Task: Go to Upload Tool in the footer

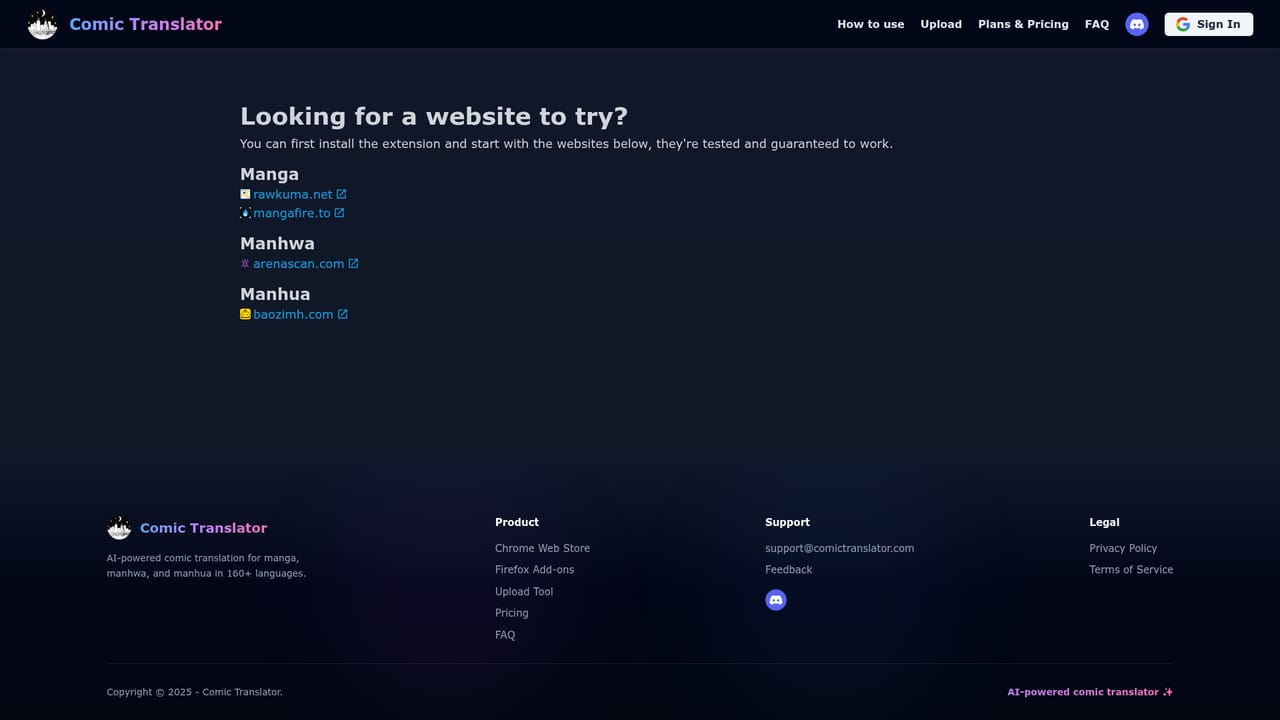Action: tap(524, 592)
